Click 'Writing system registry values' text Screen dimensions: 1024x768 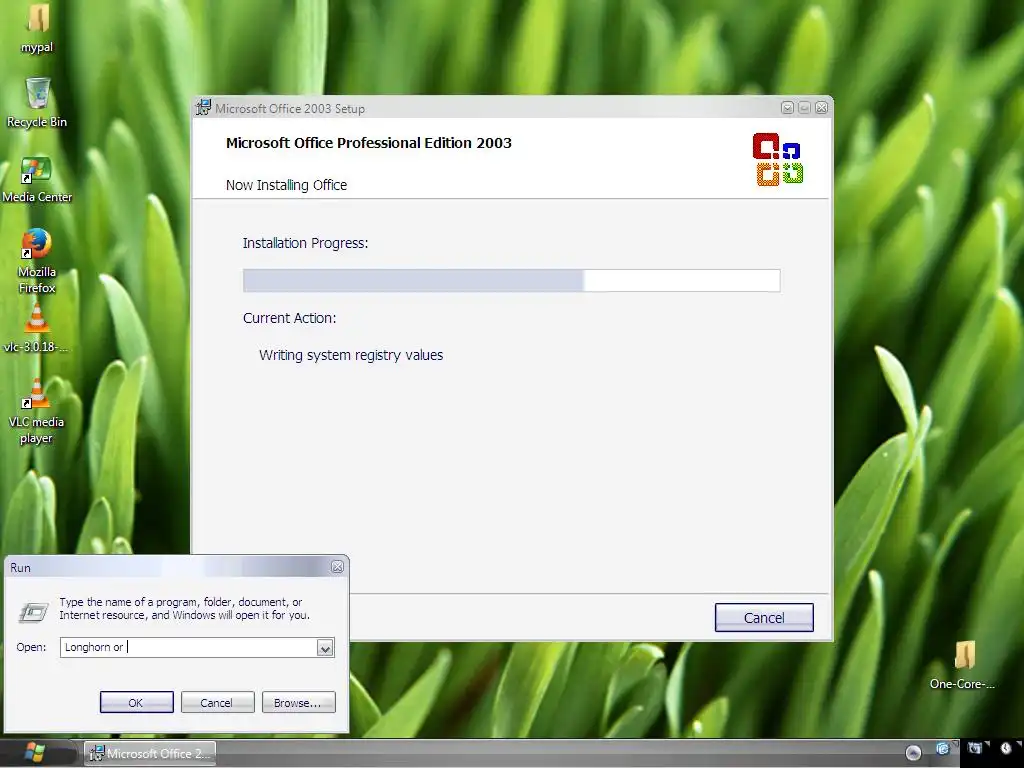pos(351,355)
